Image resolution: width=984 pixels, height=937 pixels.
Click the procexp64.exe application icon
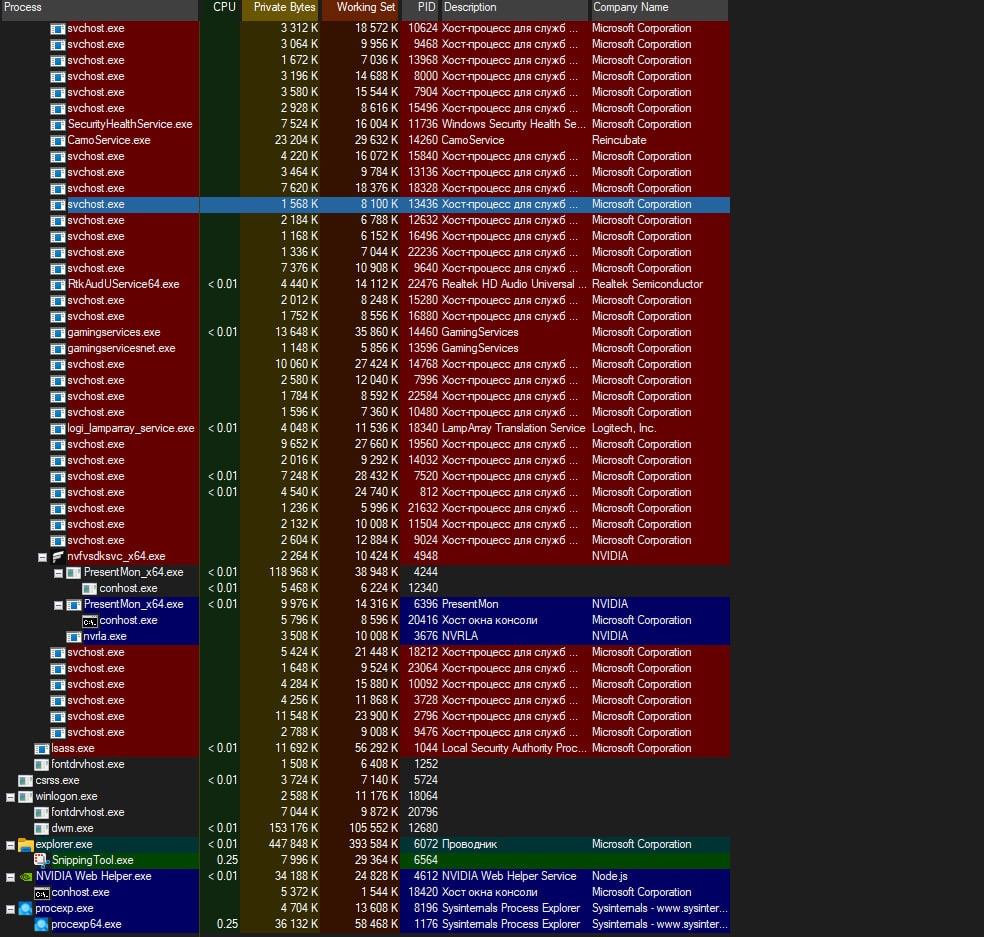[x=42, y=924]
